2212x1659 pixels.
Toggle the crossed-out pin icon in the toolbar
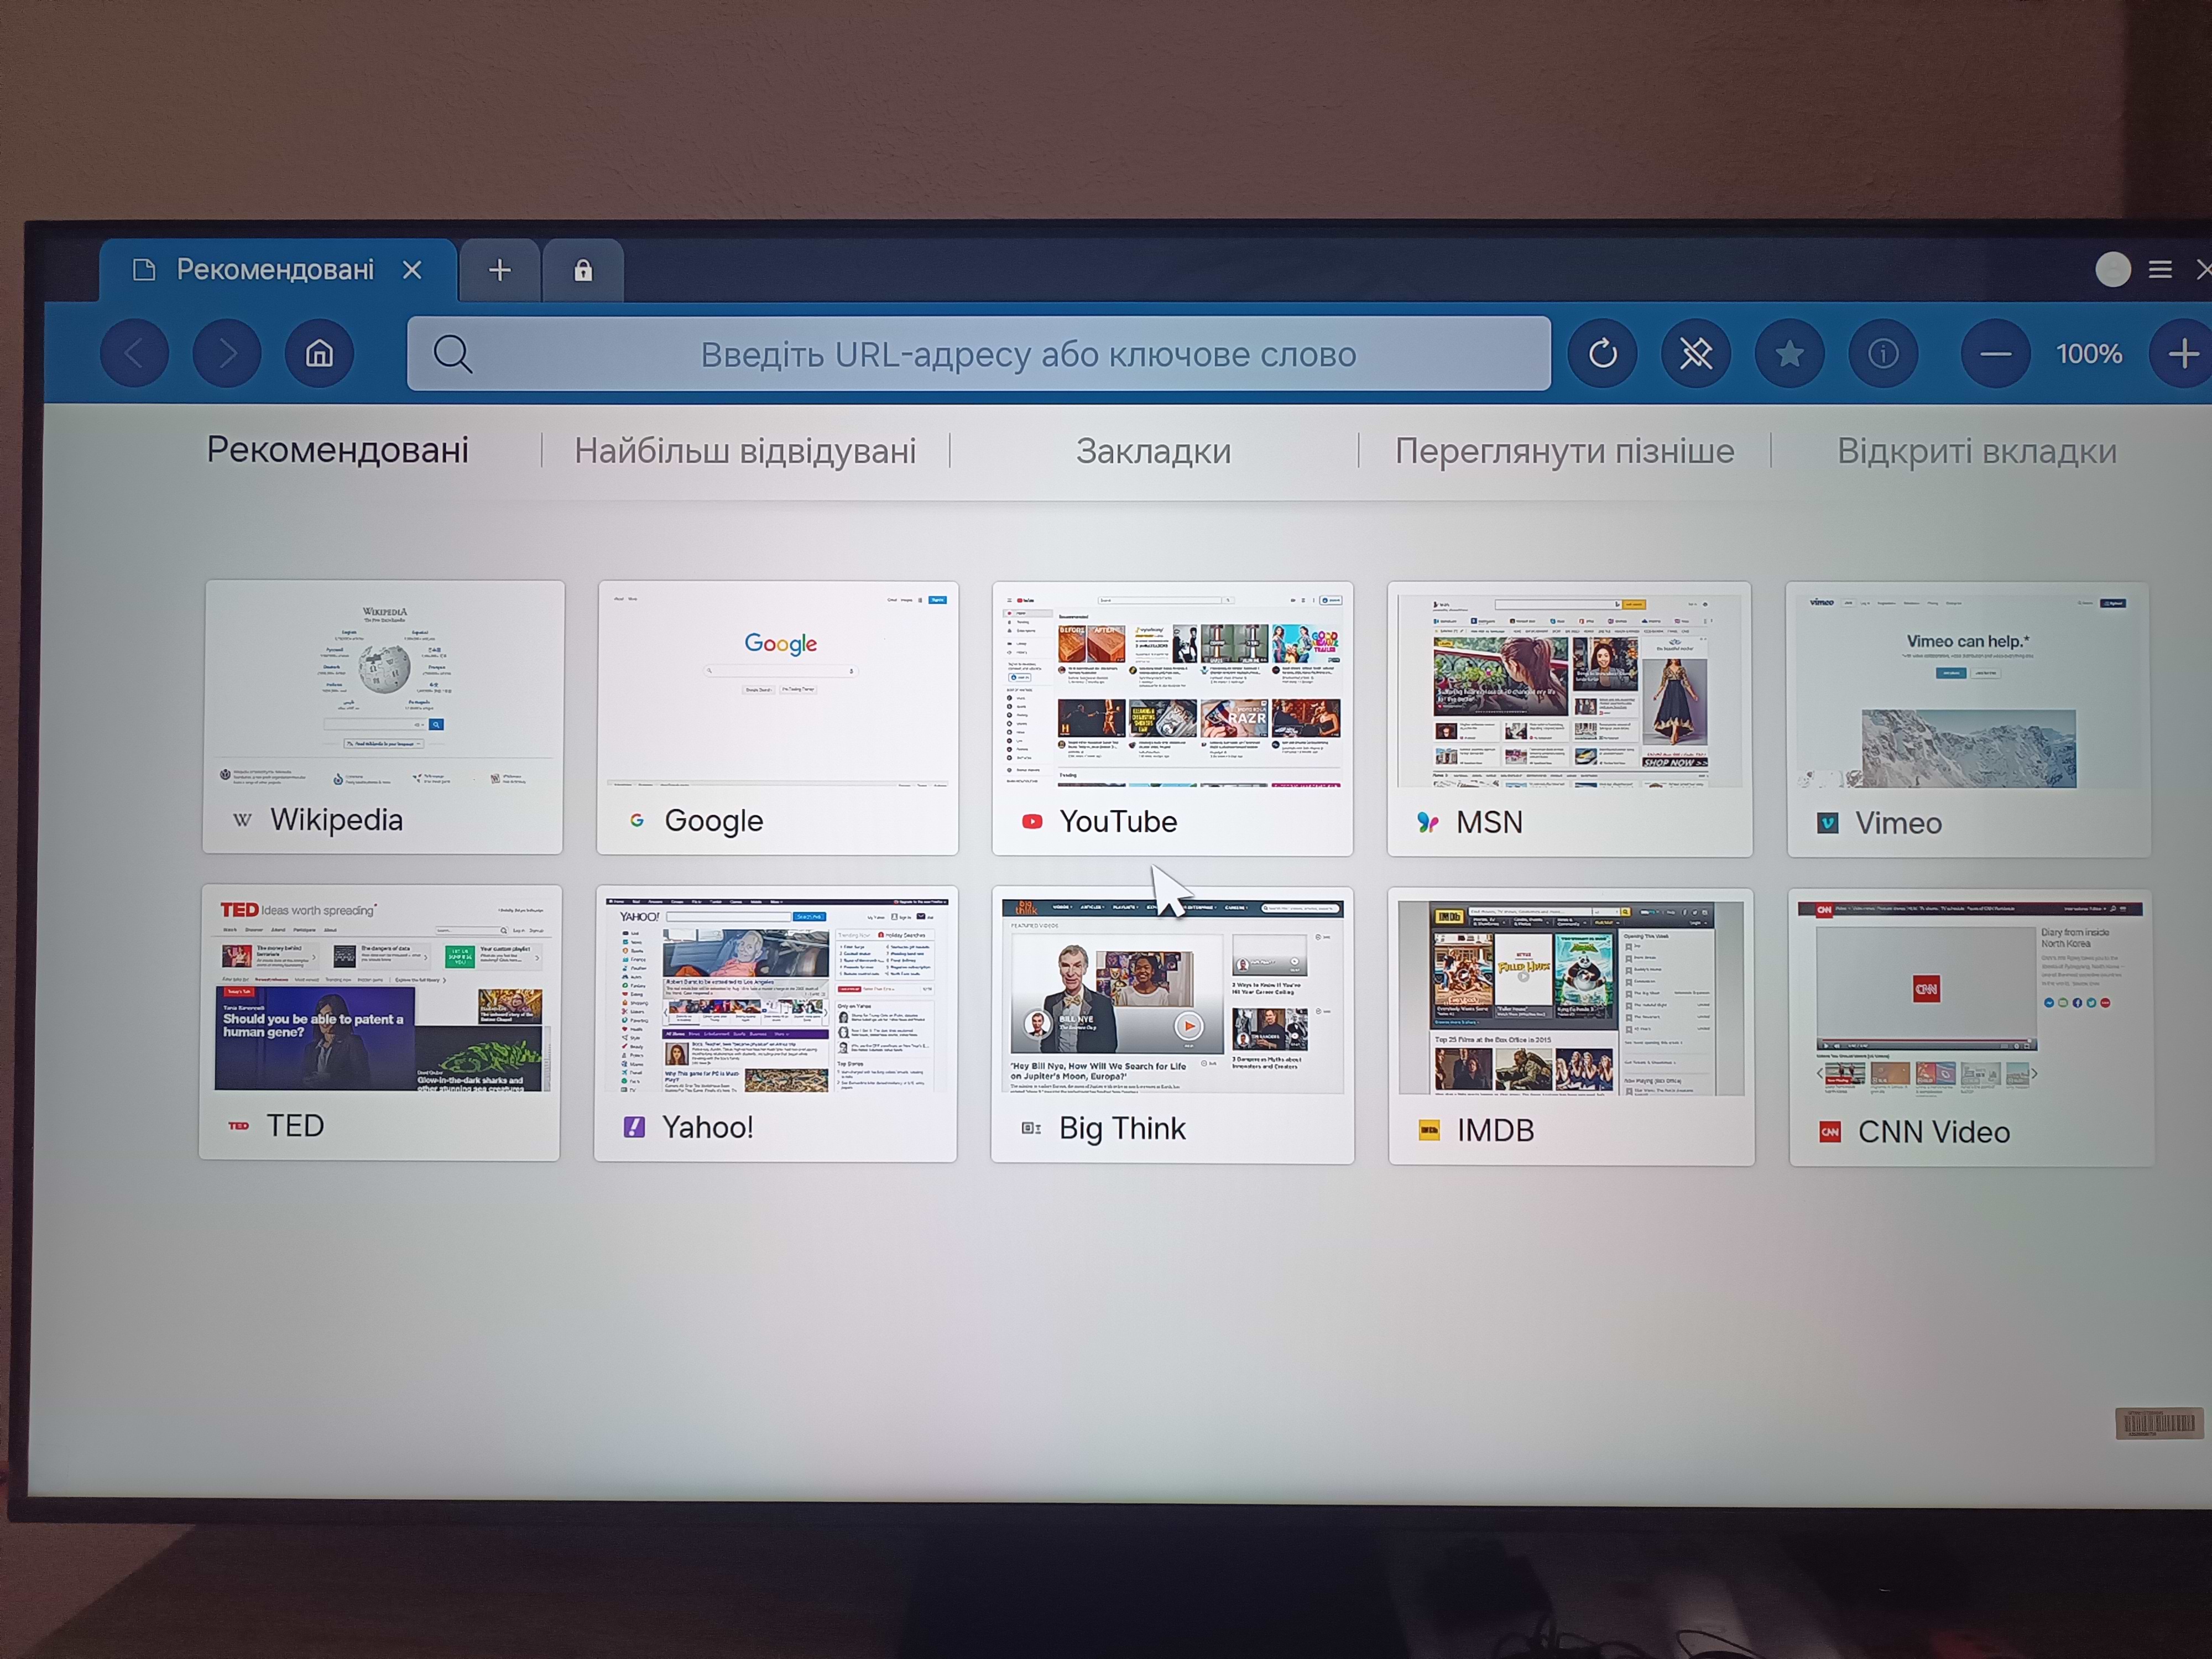point(1696,353)
